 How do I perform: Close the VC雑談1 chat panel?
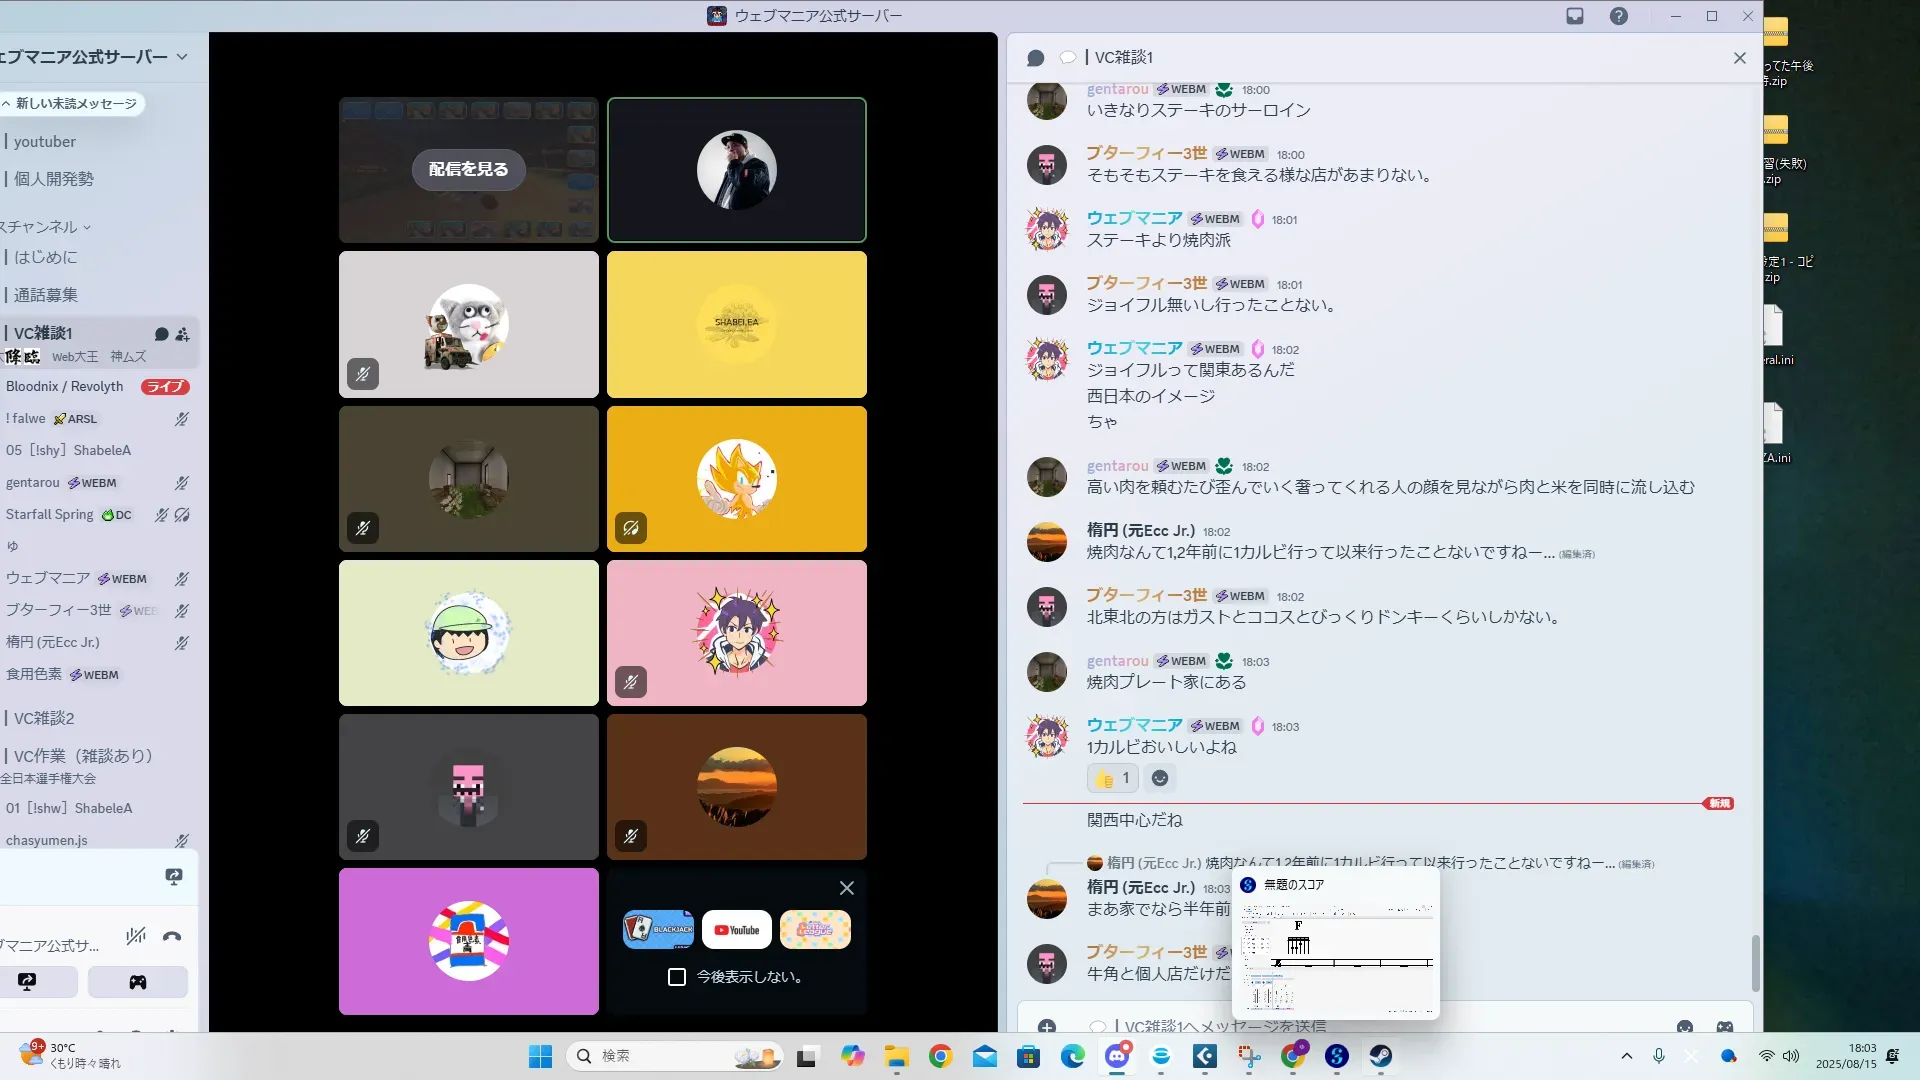click(x=1740, y=58)
